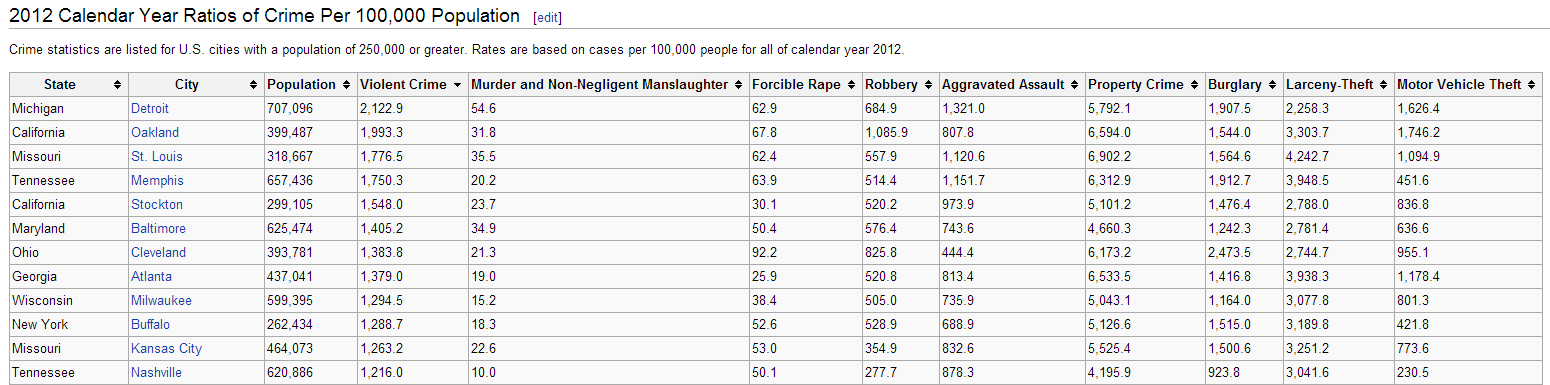
Task: Toggle Violent Crime descending sort arrow
Action: point(457,85)
